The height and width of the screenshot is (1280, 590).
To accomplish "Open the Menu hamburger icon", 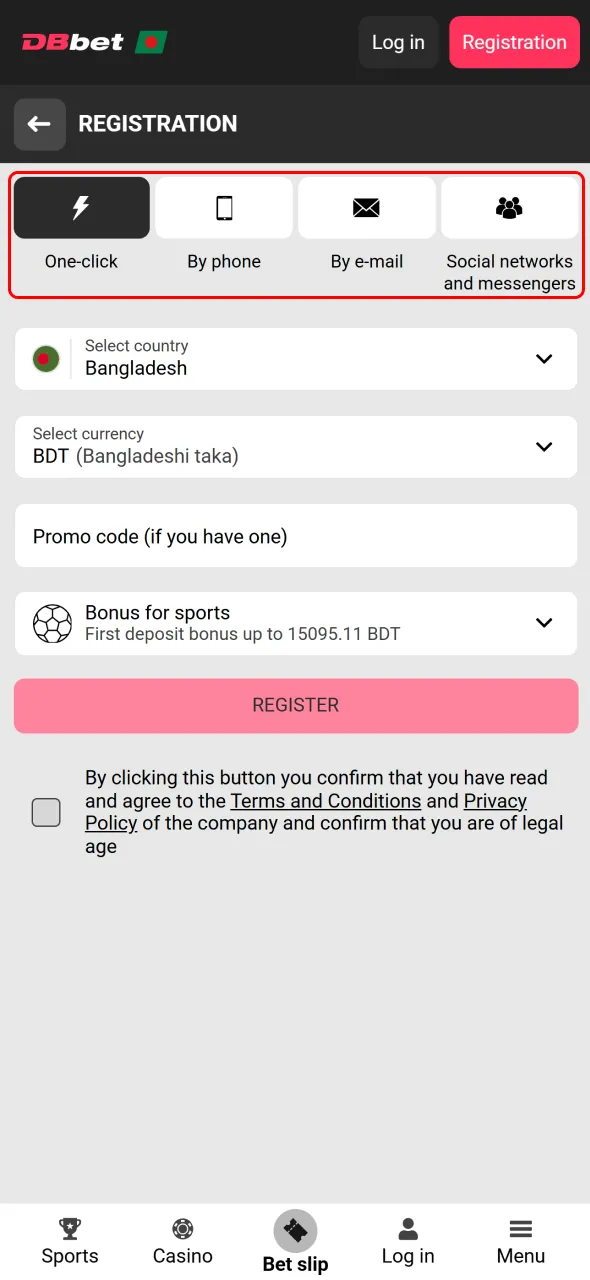I will click(520, 1228).
